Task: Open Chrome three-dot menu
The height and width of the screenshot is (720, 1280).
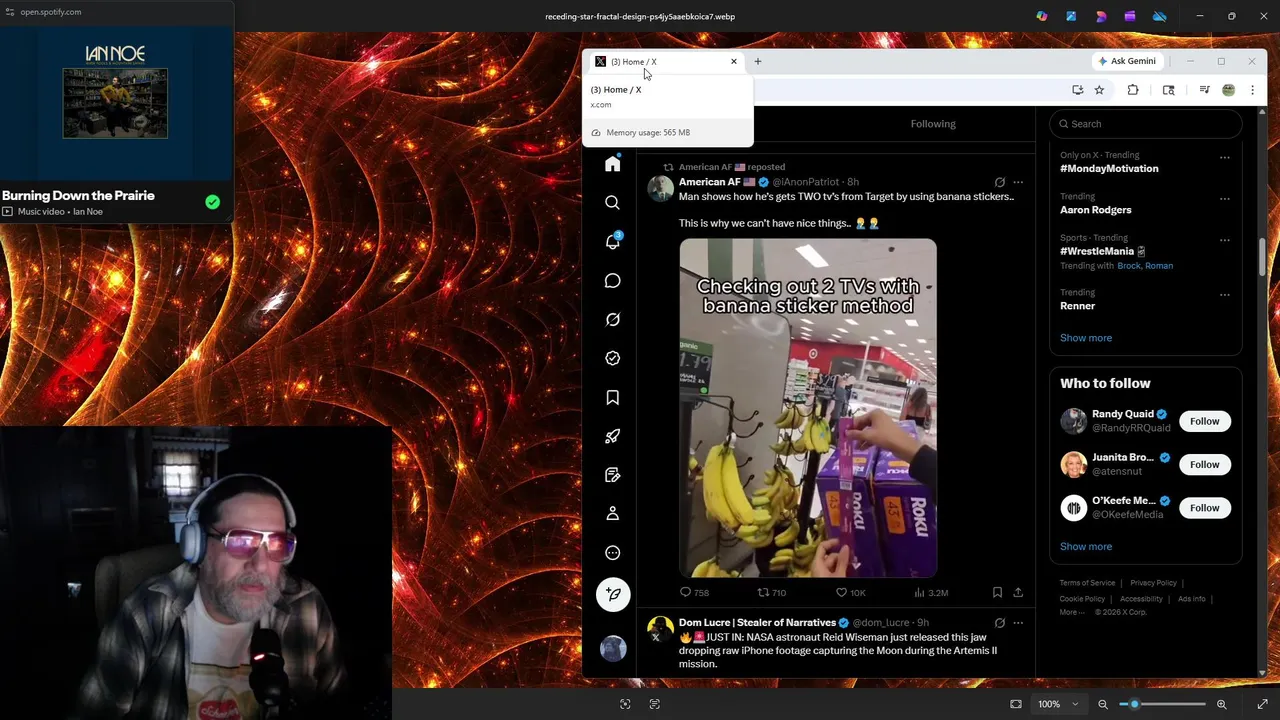Action: 1252,90
